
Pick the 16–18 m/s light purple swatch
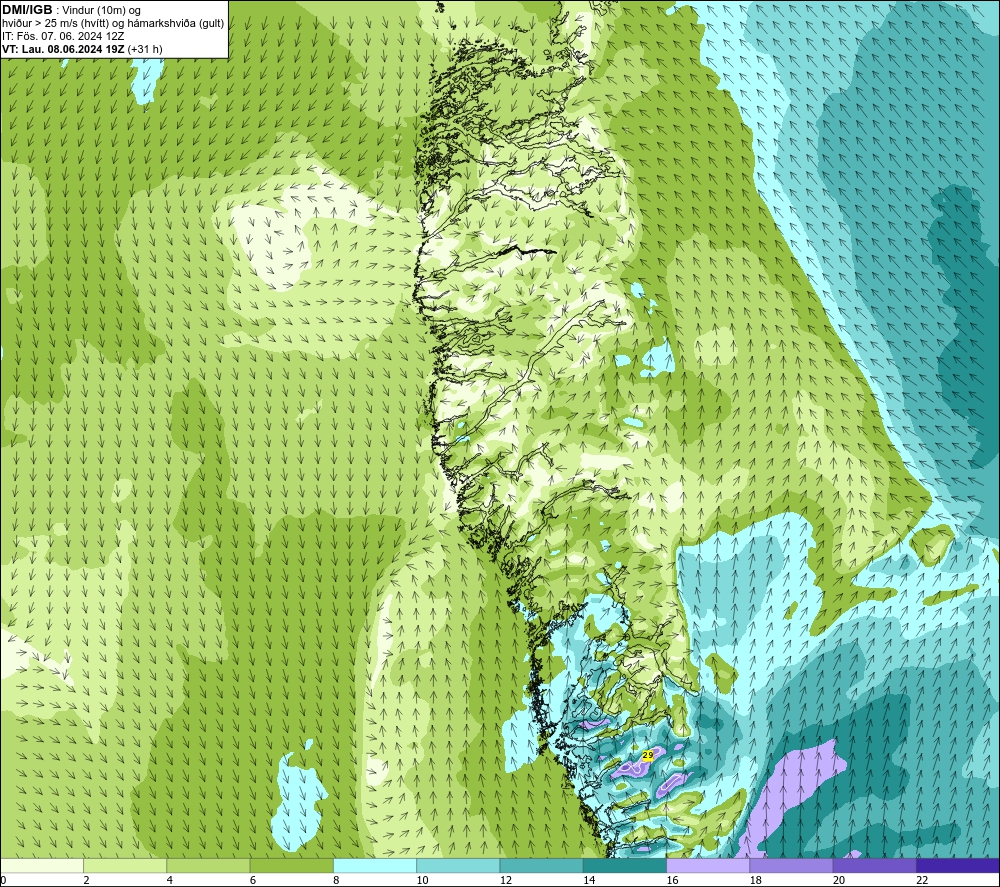point(708,865)
